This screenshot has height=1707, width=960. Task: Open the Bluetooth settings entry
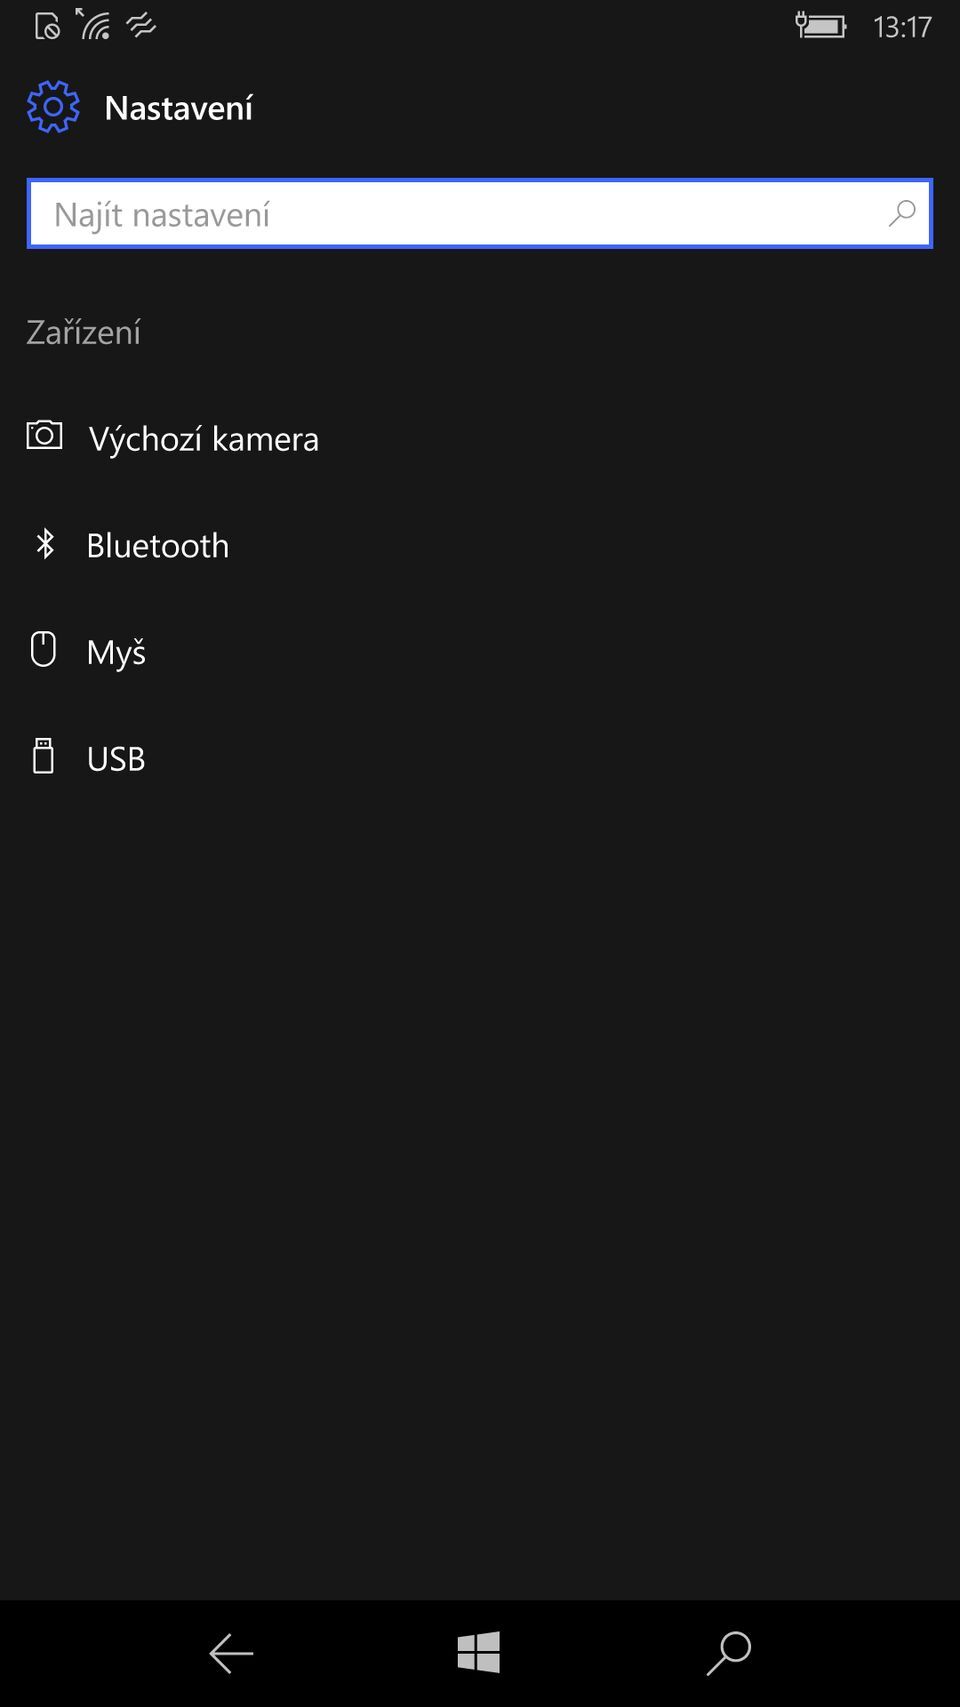pyautogui.click(x=158, y=546)
